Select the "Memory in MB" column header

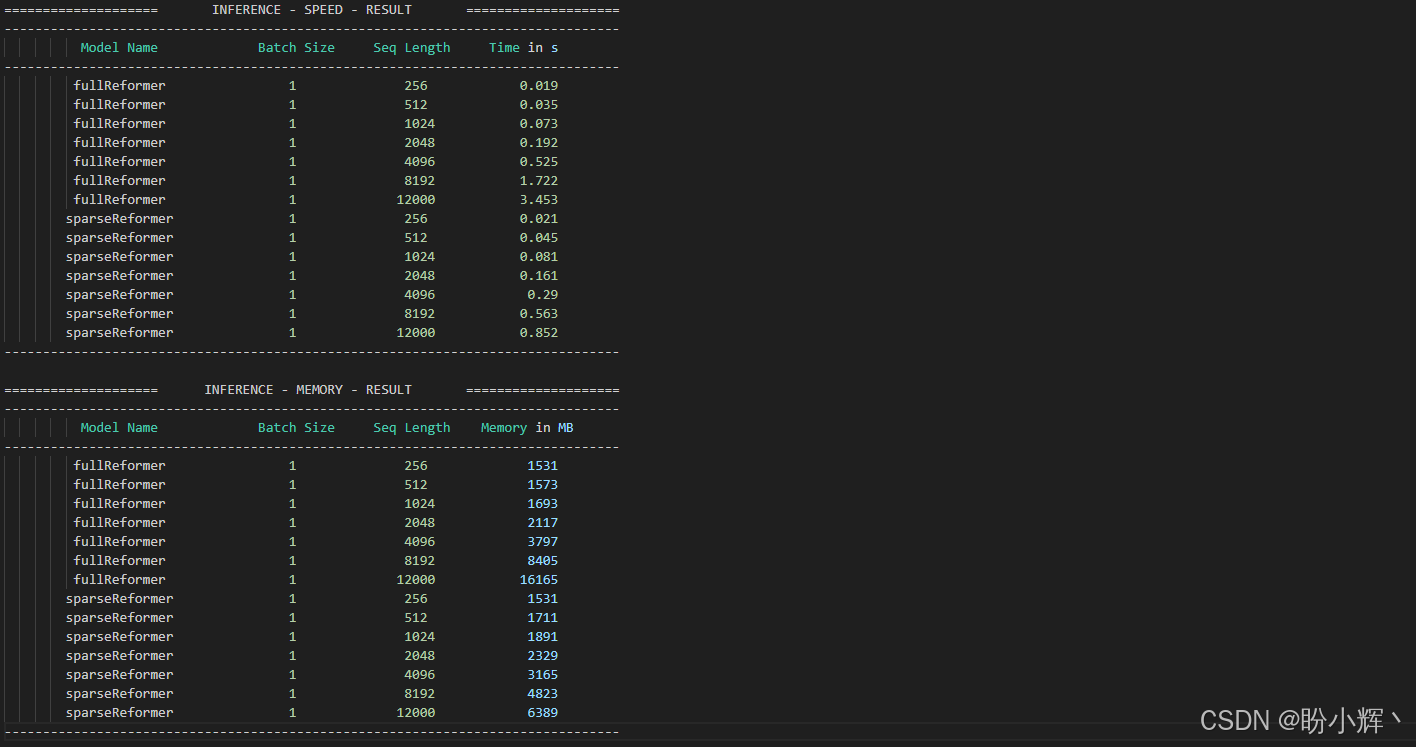click(527, 428)
